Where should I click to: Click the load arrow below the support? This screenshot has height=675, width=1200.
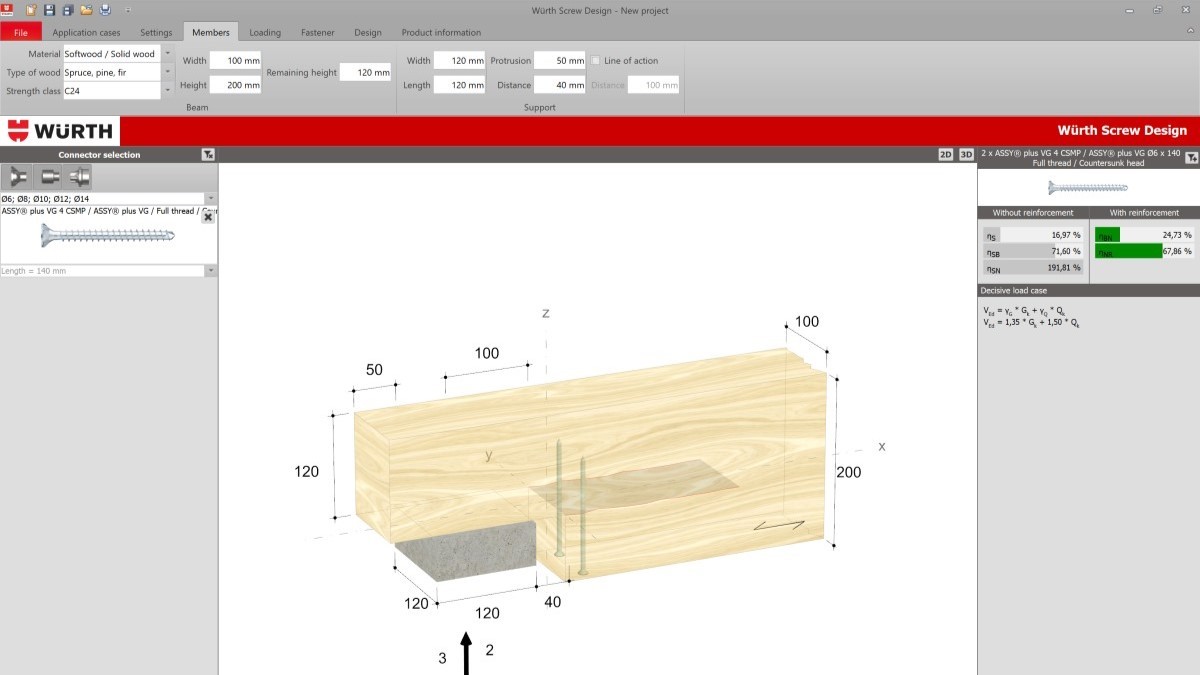pos(466,653)
